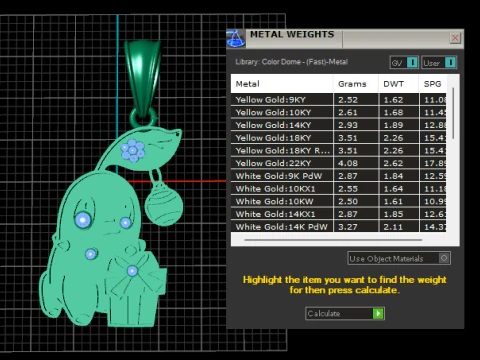Select the Yellow Gold:9KY row

click(x=339, y=100)
